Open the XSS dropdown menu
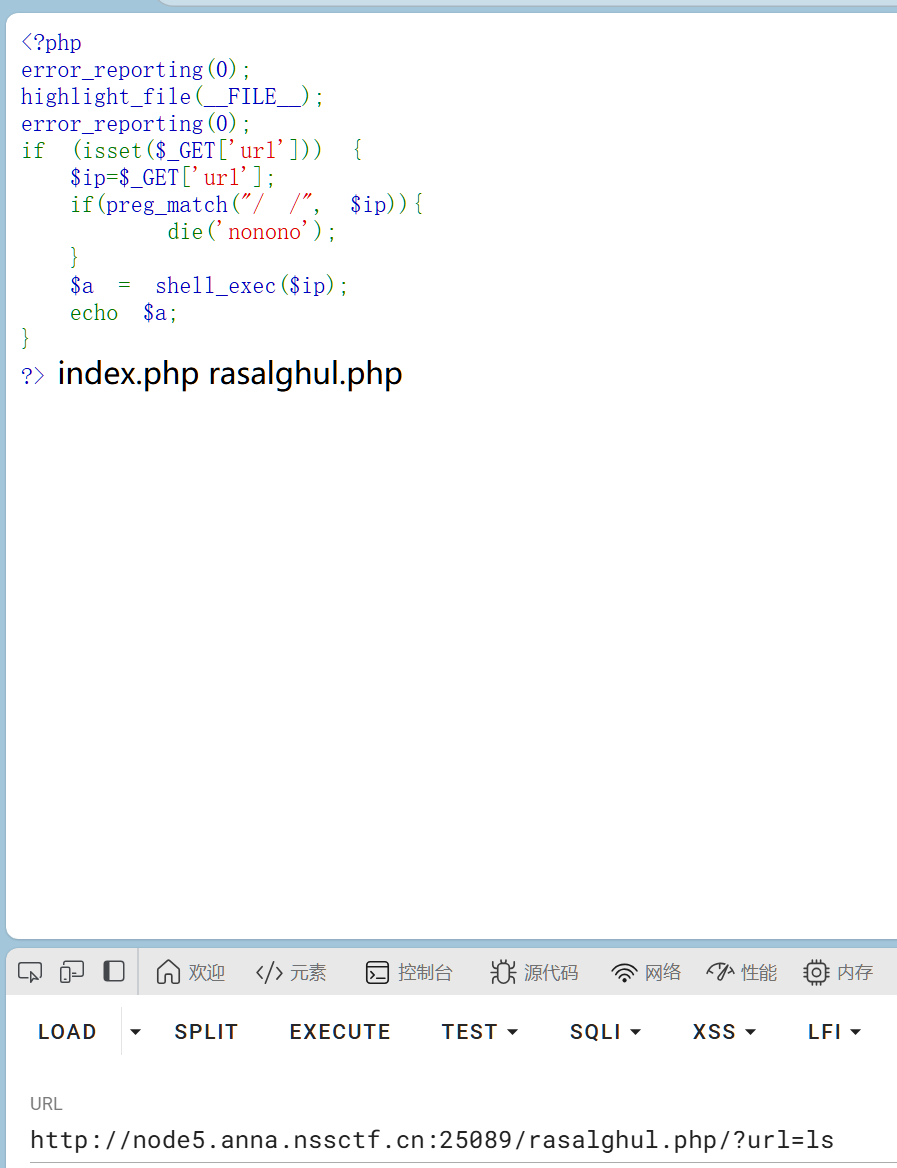The height and width of the screenshot is (1168, 897). pyautogui.click(x=724, y=1032)
